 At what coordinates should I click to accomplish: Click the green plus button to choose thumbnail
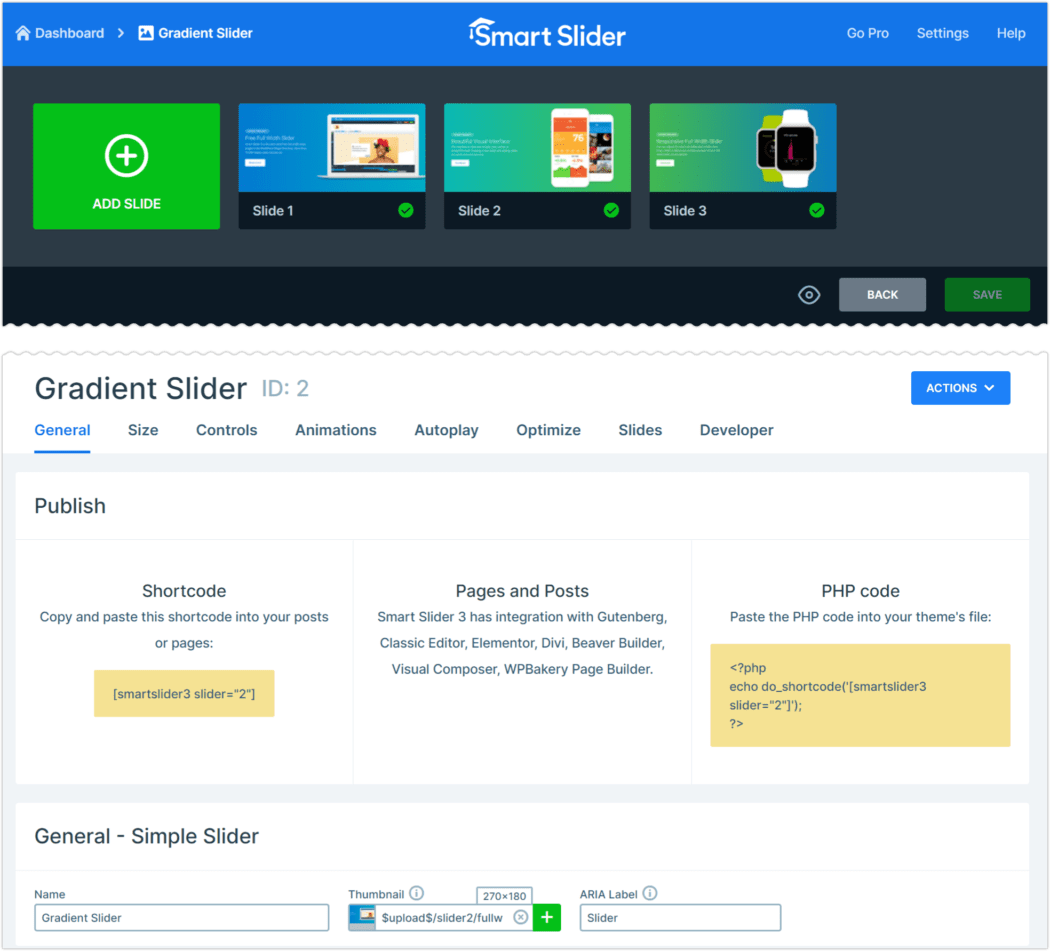point(546,918)
